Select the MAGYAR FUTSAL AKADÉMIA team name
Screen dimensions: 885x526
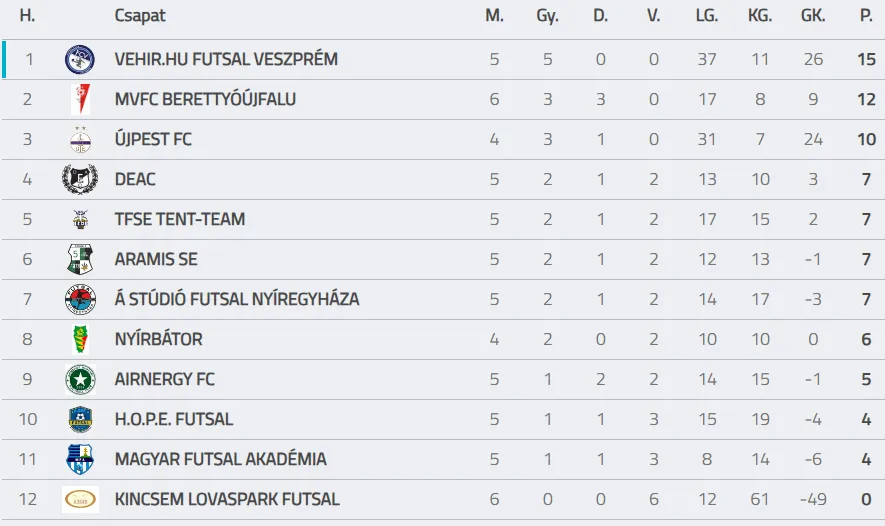[220, 459]
